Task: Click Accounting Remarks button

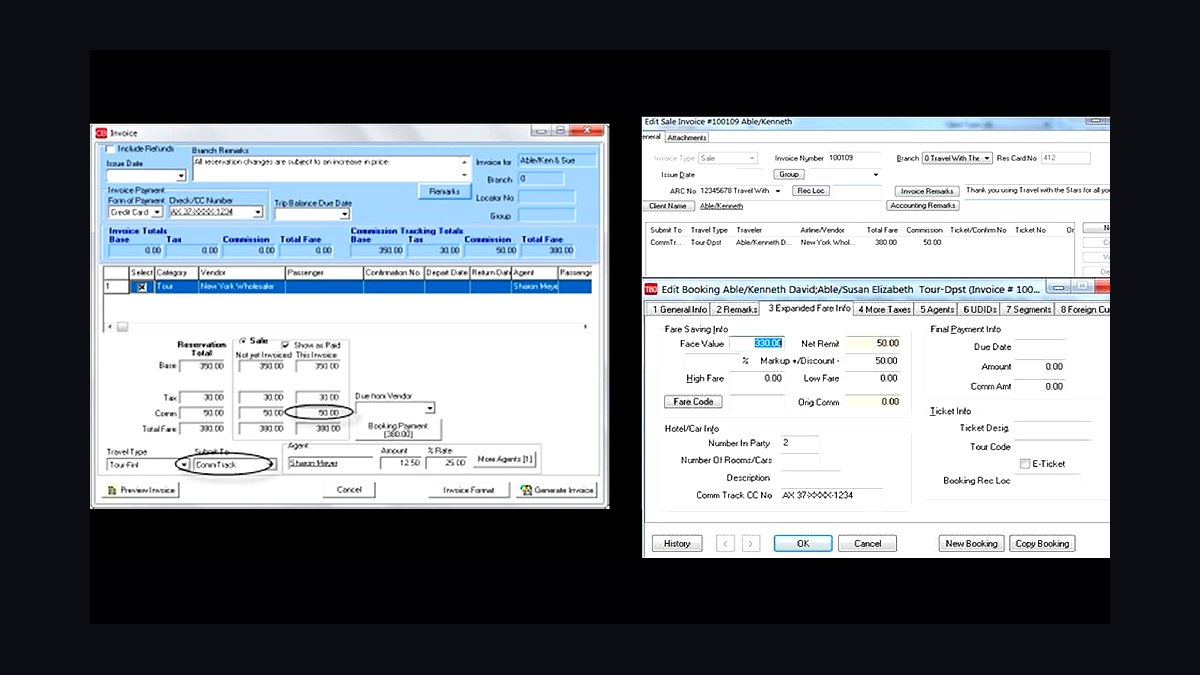Action: (923, 206)
